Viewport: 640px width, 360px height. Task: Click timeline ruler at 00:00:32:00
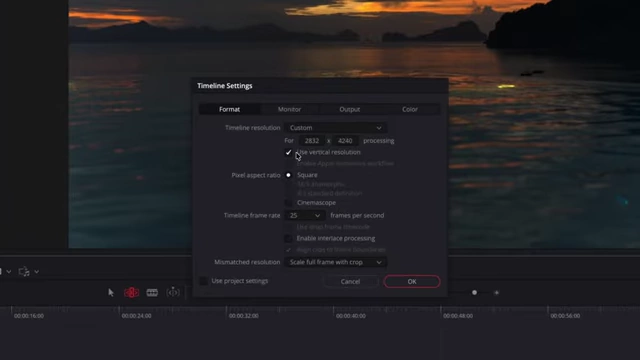[244, 316]
